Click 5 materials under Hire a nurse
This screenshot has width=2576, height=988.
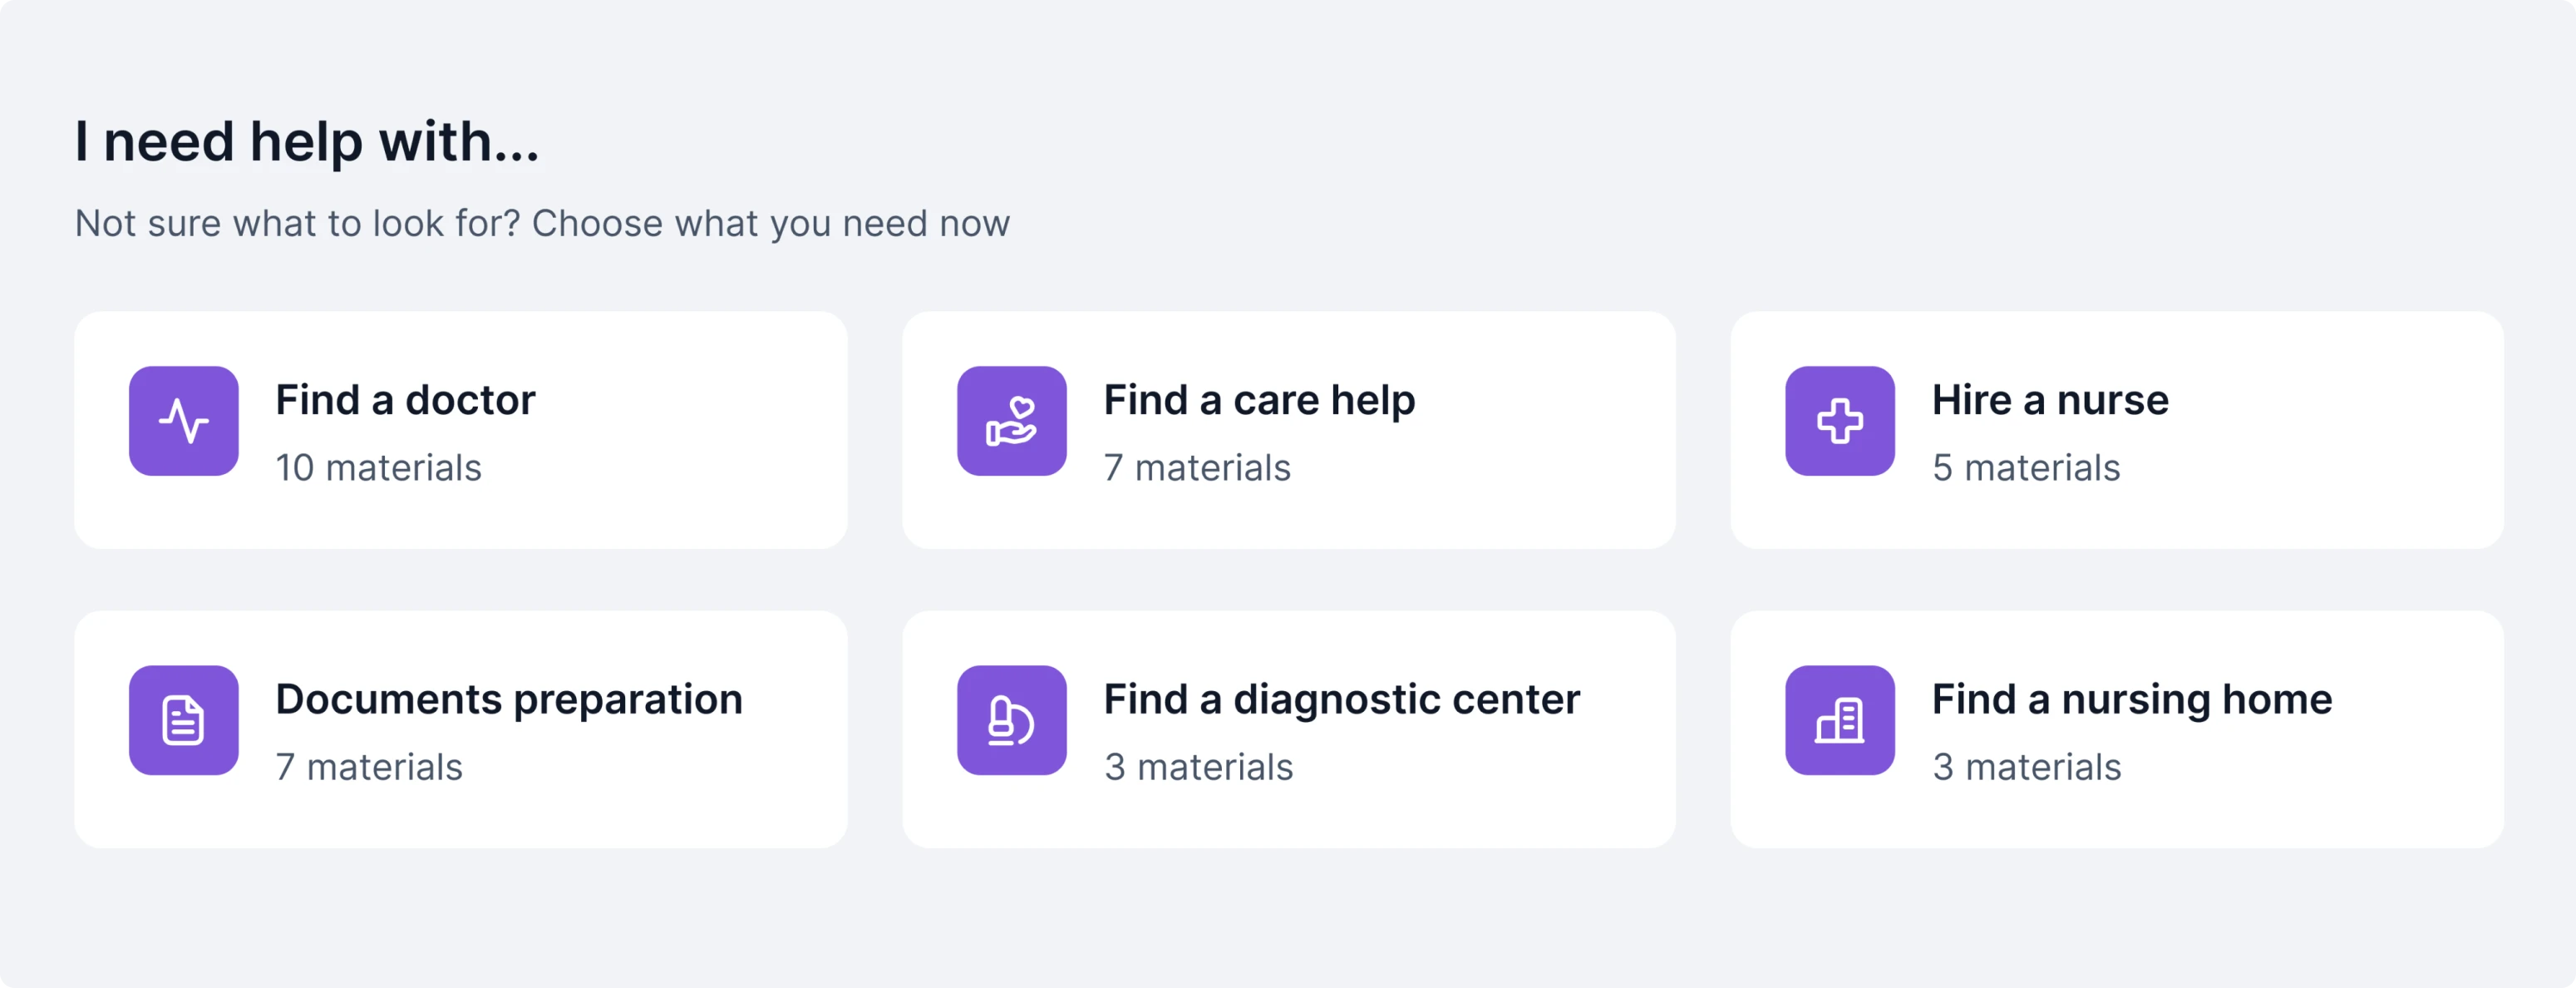click(2024, 467)
